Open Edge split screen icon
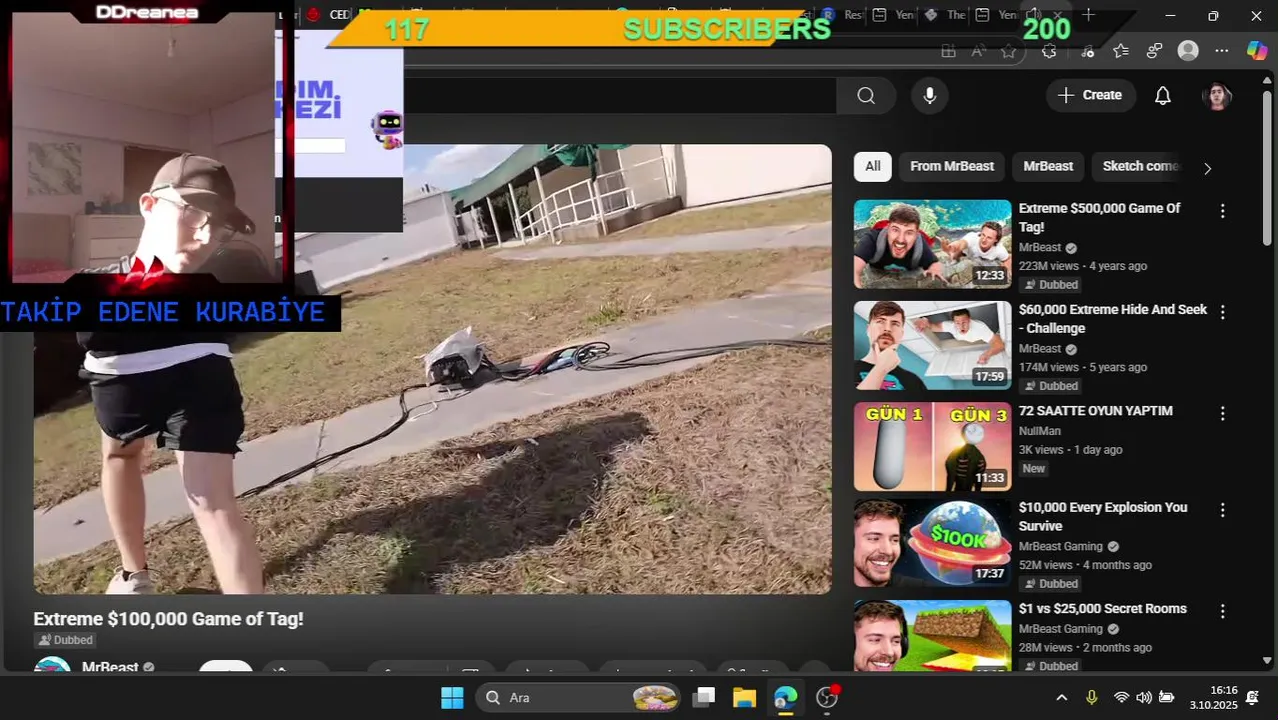1278x720 pixels. coord(948,51)
